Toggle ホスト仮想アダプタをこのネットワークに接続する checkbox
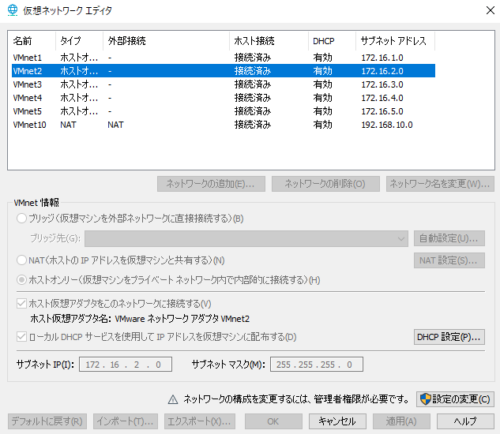 [x=22, y=304]
